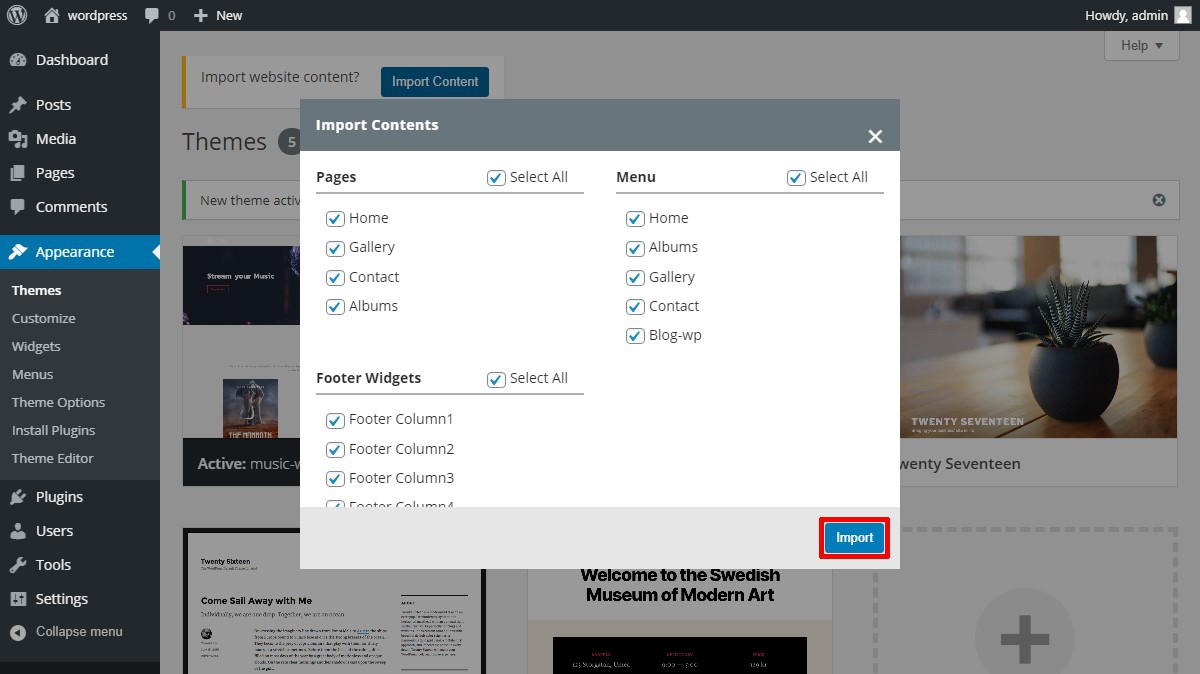Expand the Help dropdown tab

click(x=1141, y=45)
